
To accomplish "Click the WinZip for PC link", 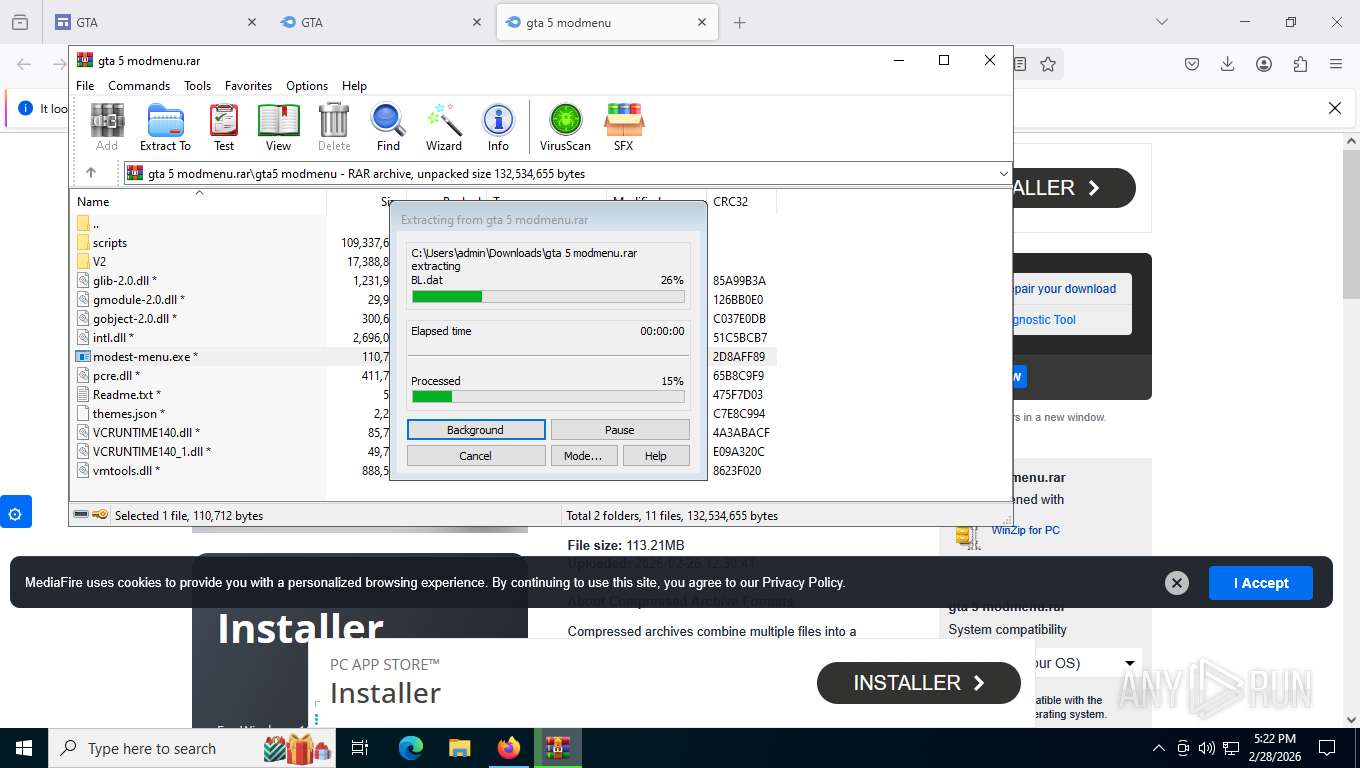I will pos(1025,530).
